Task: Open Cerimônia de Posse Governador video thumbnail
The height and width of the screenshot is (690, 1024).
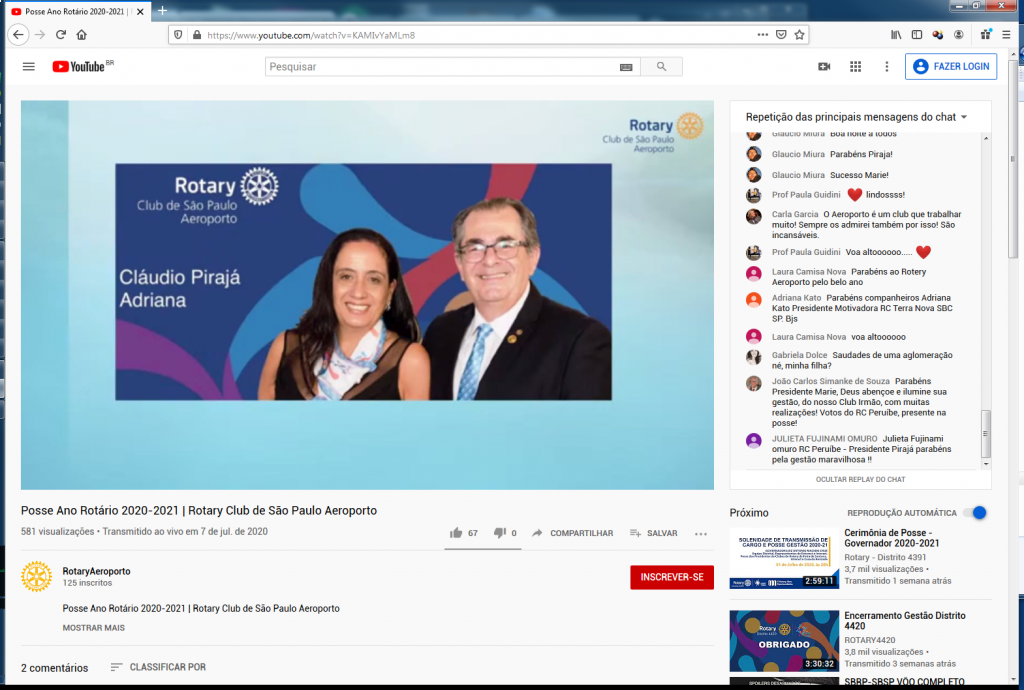Action: [x=784, y=558]
